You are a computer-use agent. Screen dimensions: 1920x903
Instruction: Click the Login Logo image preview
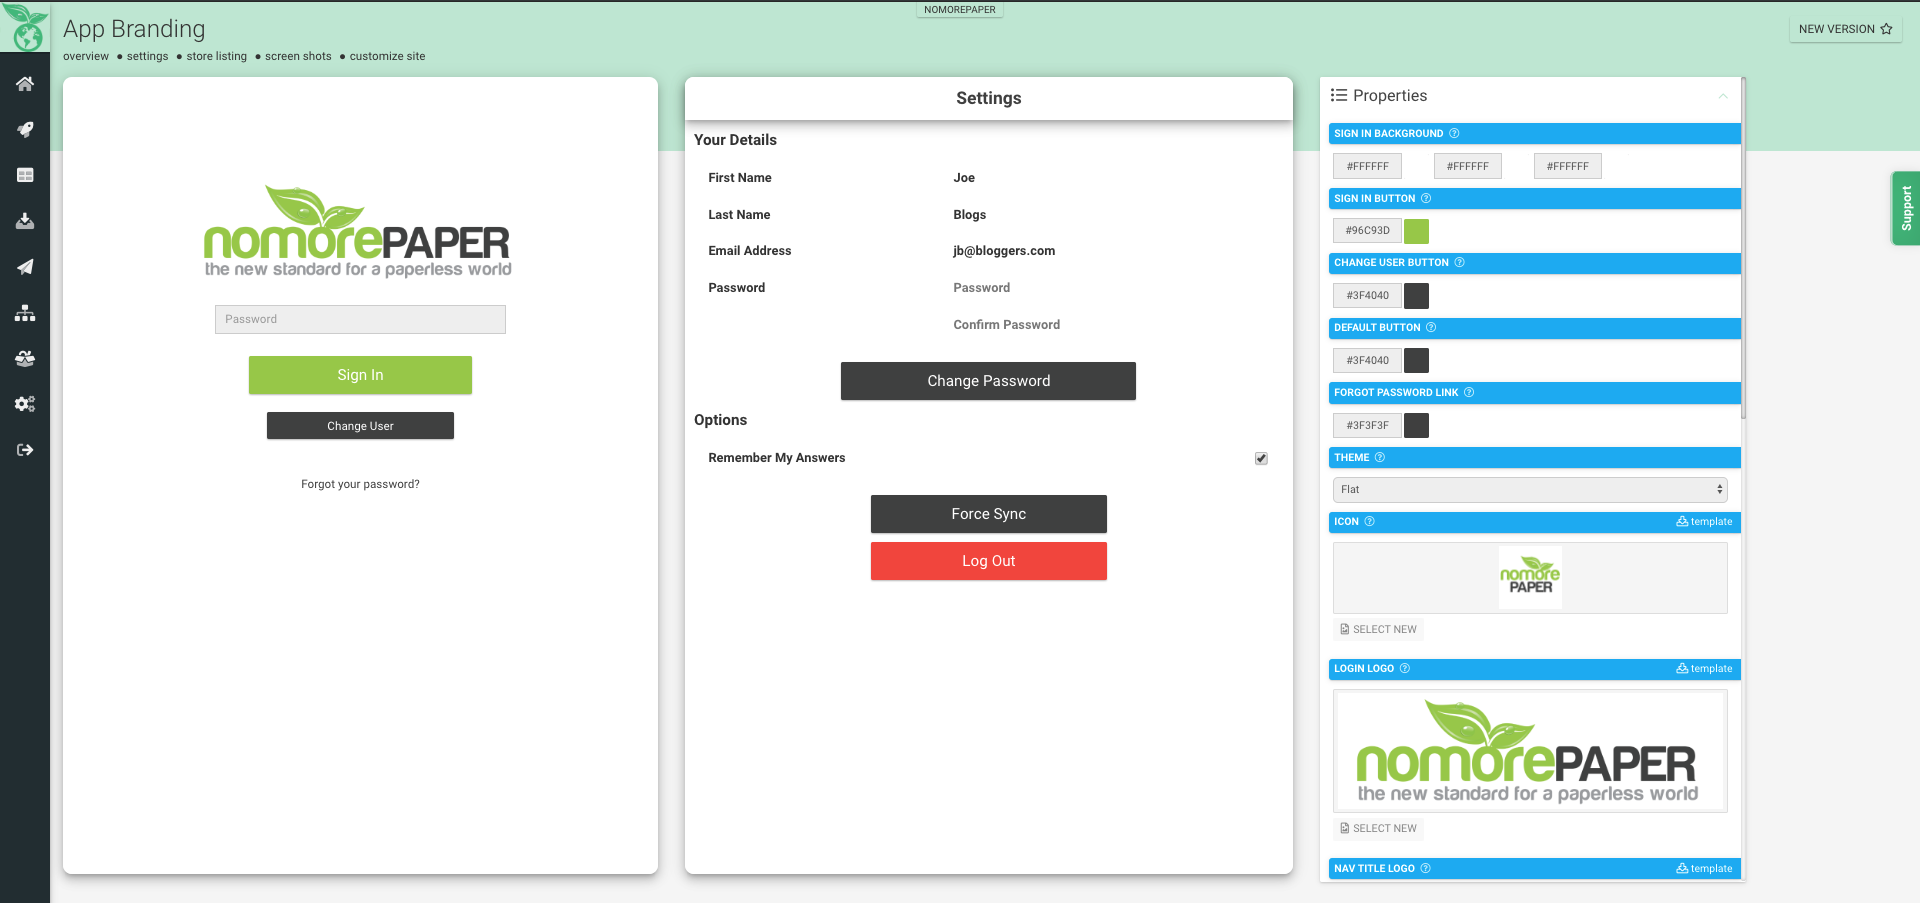[x=1530, y=751]
